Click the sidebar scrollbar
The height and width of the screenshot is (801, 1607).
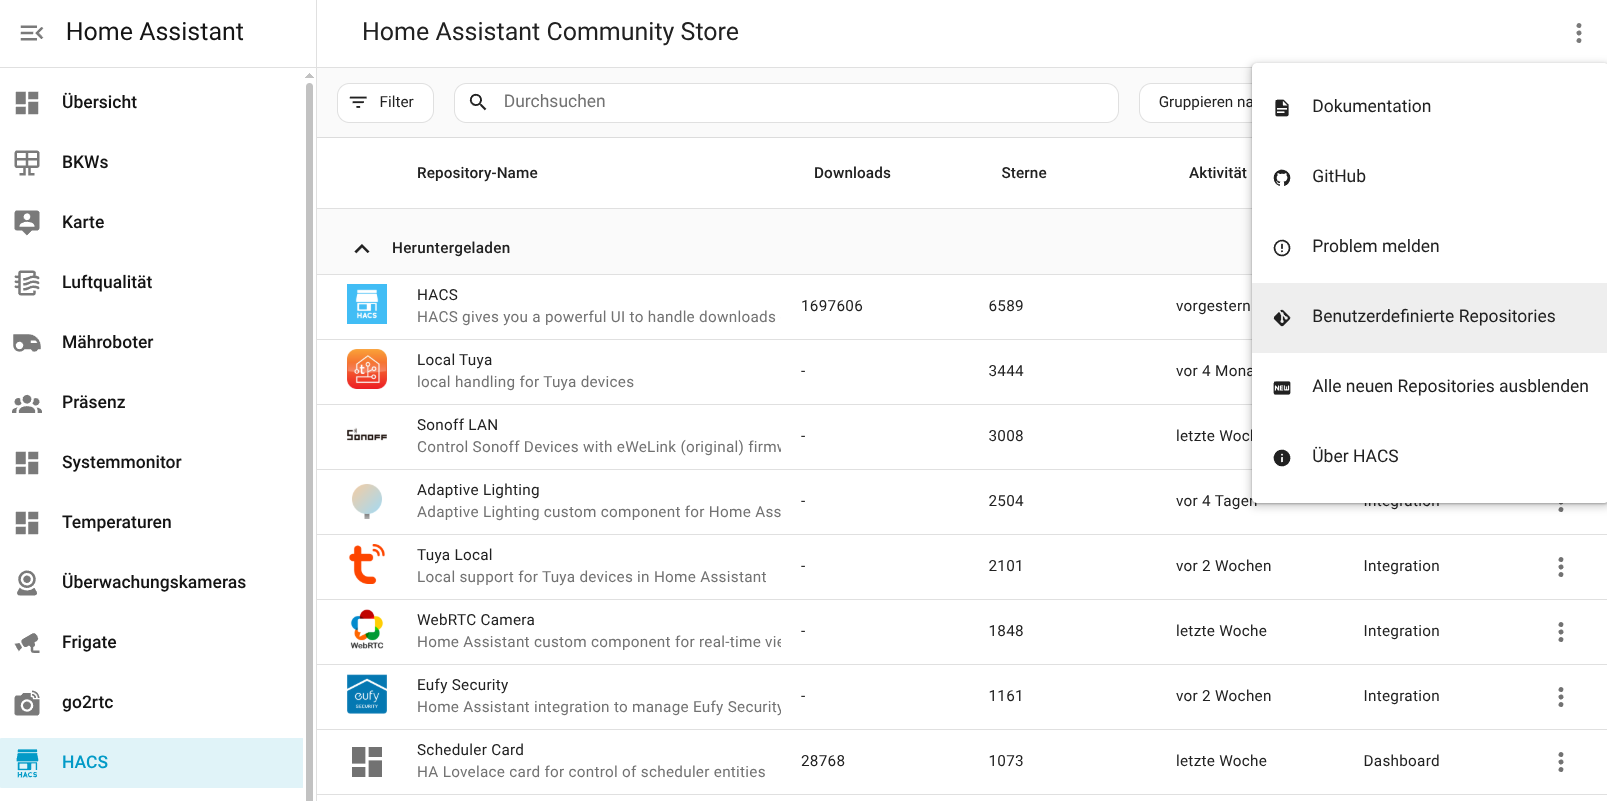[x=309, y=440]
